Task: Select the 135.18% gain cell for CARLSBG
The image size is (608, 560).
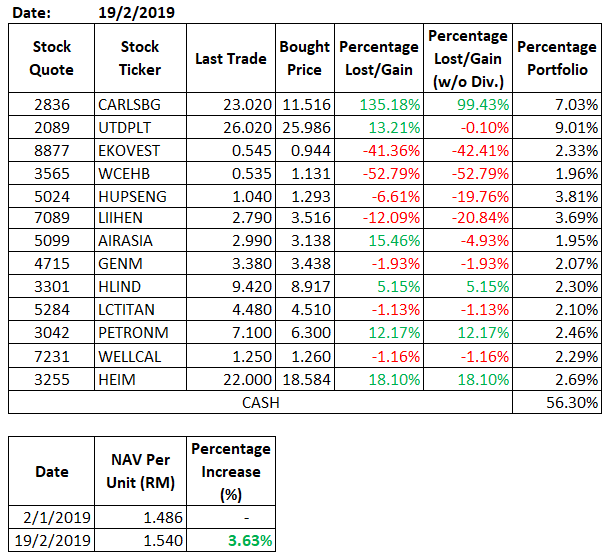Action: (x=377, y=102)
